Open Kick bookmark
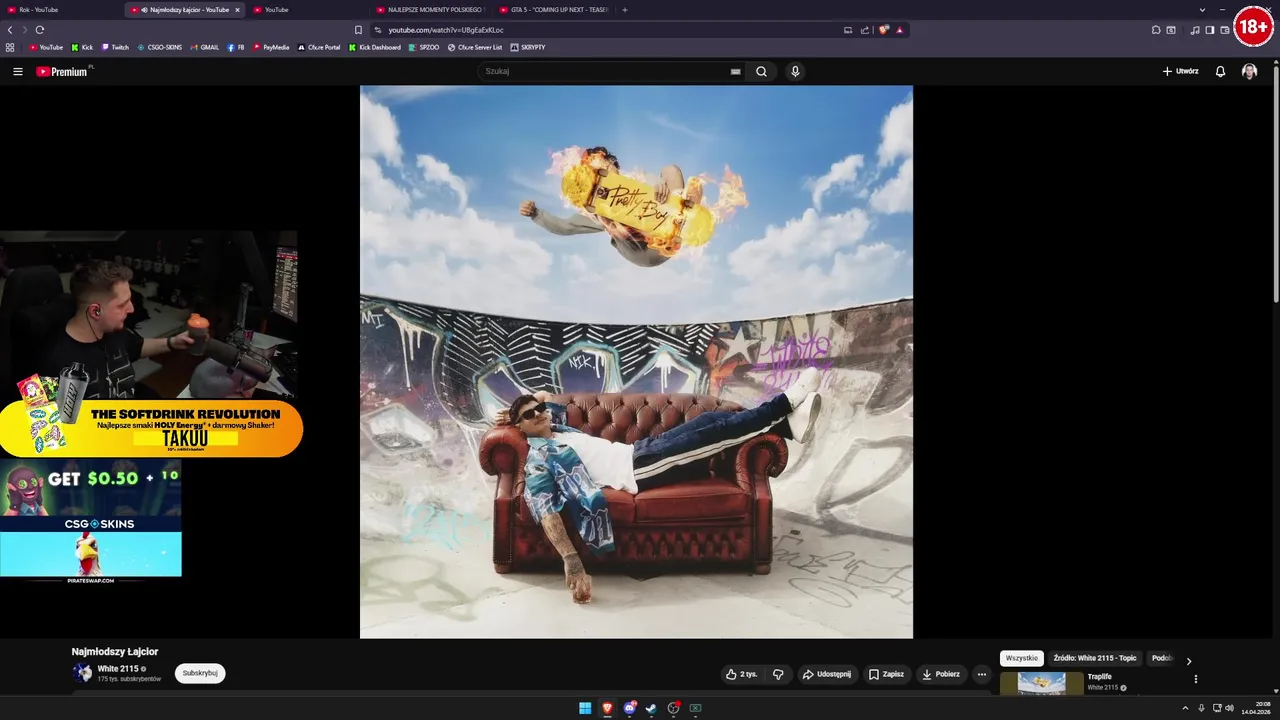 tap(82, 47)
